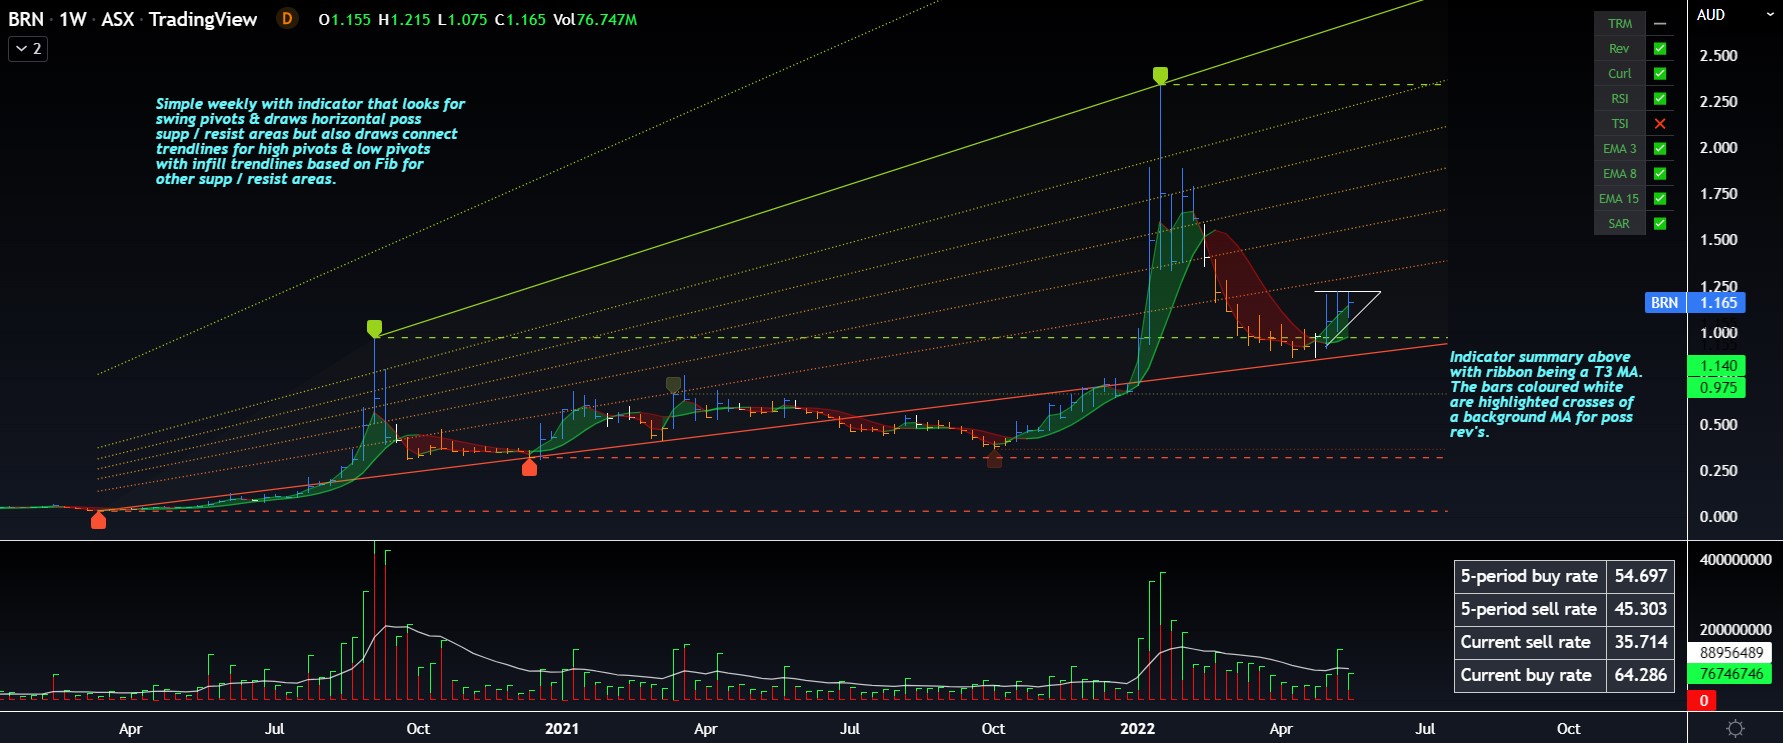Click the blue BRN 1.165 price label

coord(1695,302)
